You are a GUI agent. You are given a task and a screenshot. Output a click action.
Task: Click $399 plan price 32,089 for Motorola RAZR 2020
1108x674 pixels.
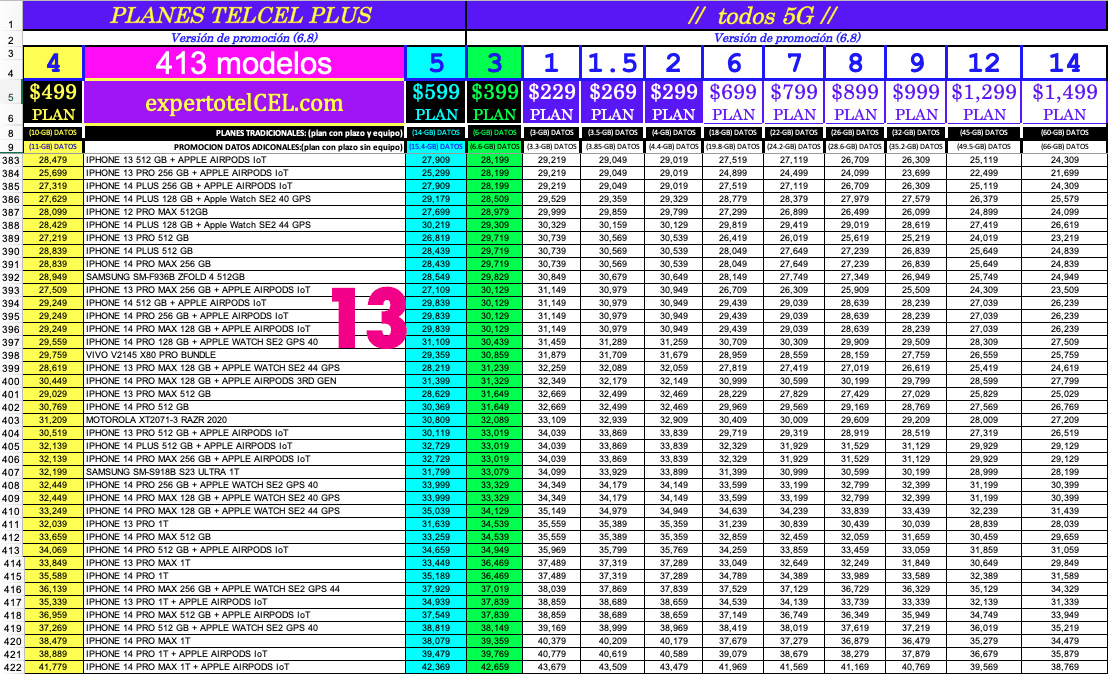[495, 420]
